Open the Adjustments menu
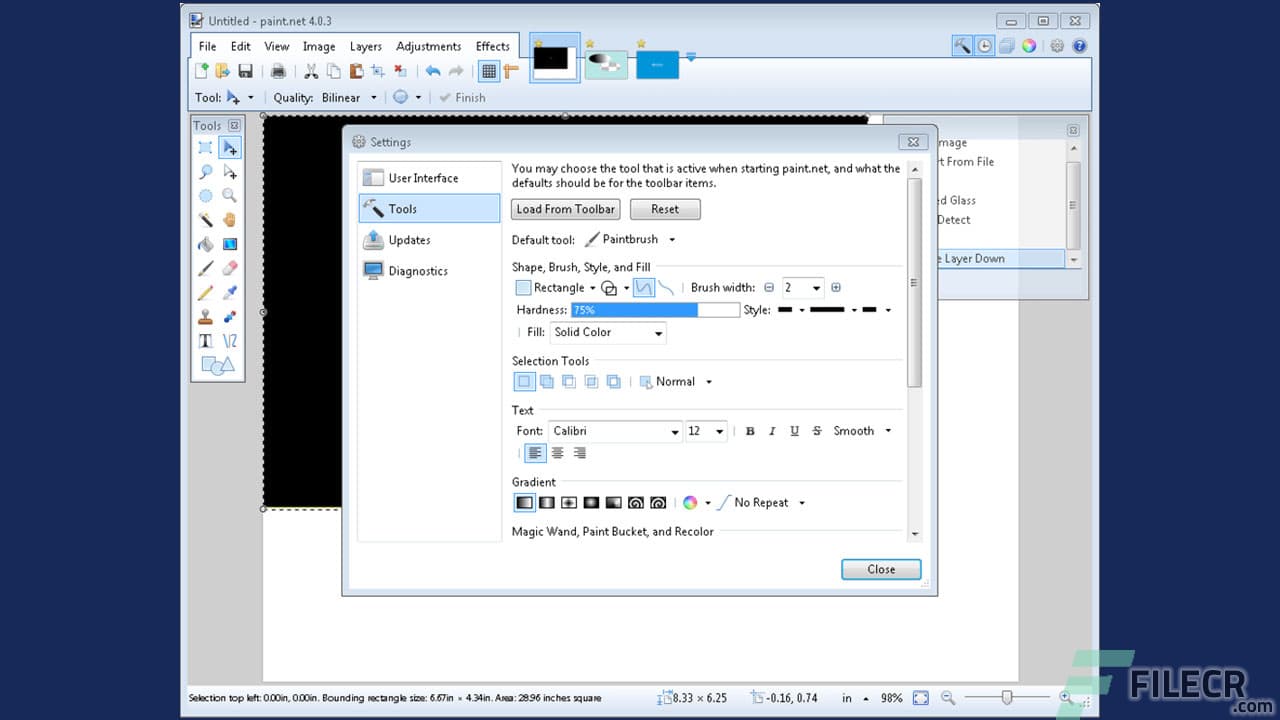 pyautogui.click(x=428, y=46)
